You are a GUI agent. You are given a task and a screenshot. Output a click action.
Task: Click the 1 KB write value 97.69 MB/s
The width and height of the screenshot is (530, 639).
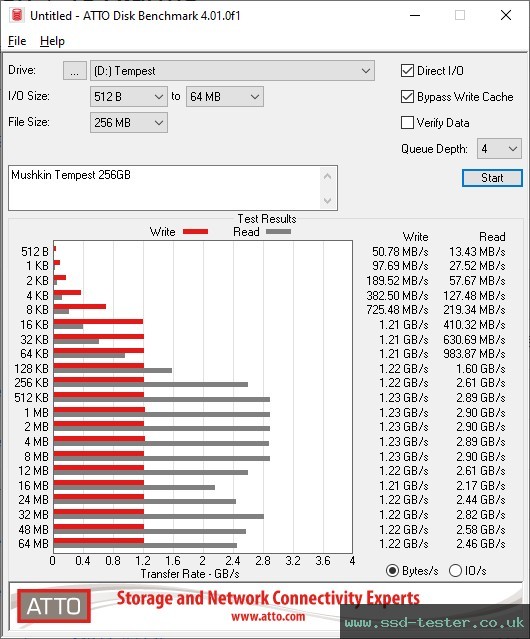(400, 266)
